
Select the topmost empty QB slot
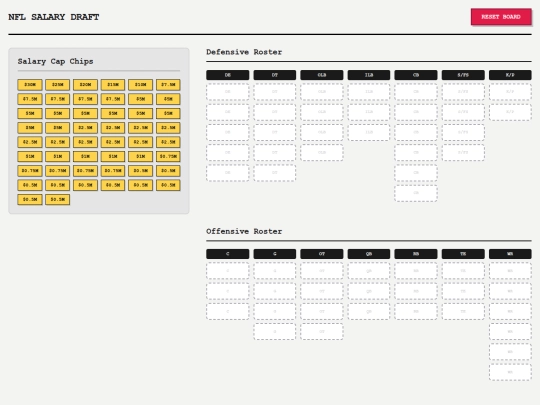369,271
